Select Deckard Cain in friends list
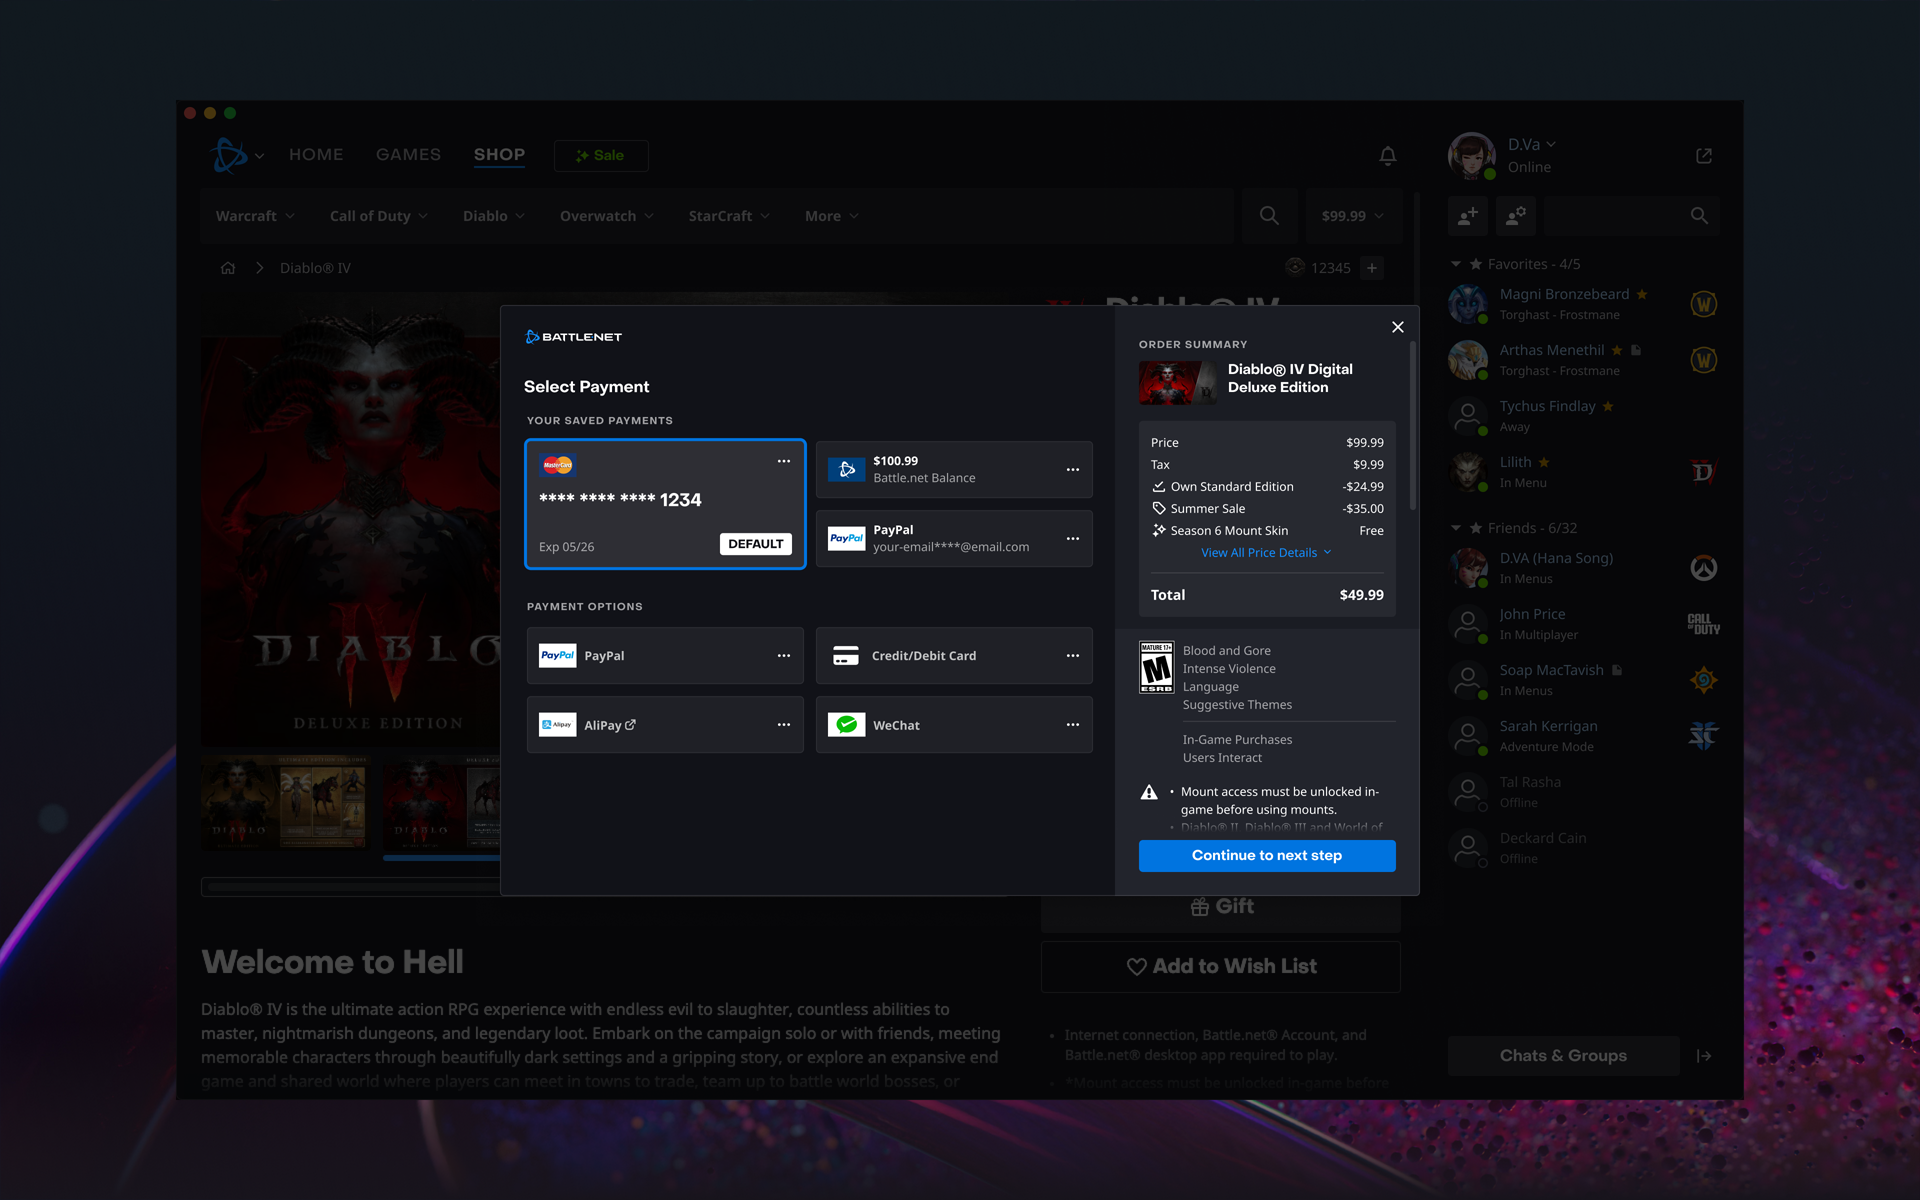 pyautogui.click(x=1584, y=848)
